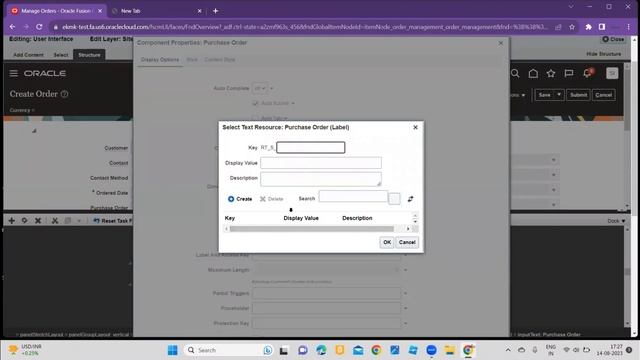Open the Favorites star icon in Oracle header

[x=551, y=73]
